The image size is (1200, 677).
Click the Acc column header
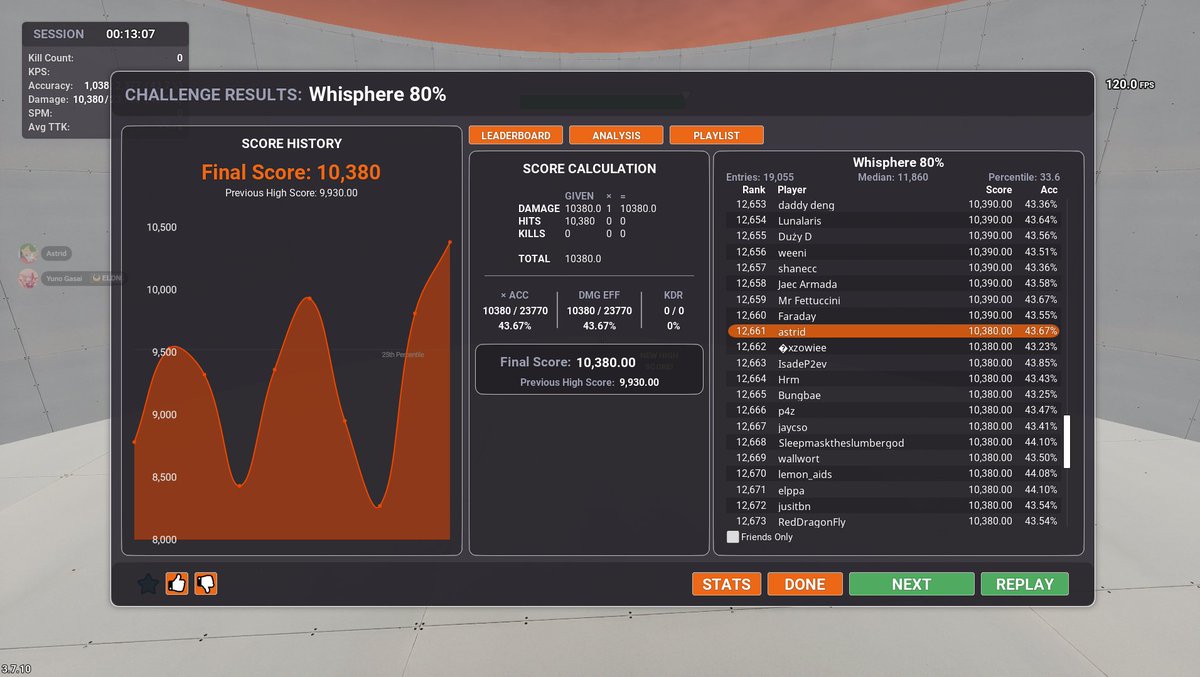[x=1048, y=190]
